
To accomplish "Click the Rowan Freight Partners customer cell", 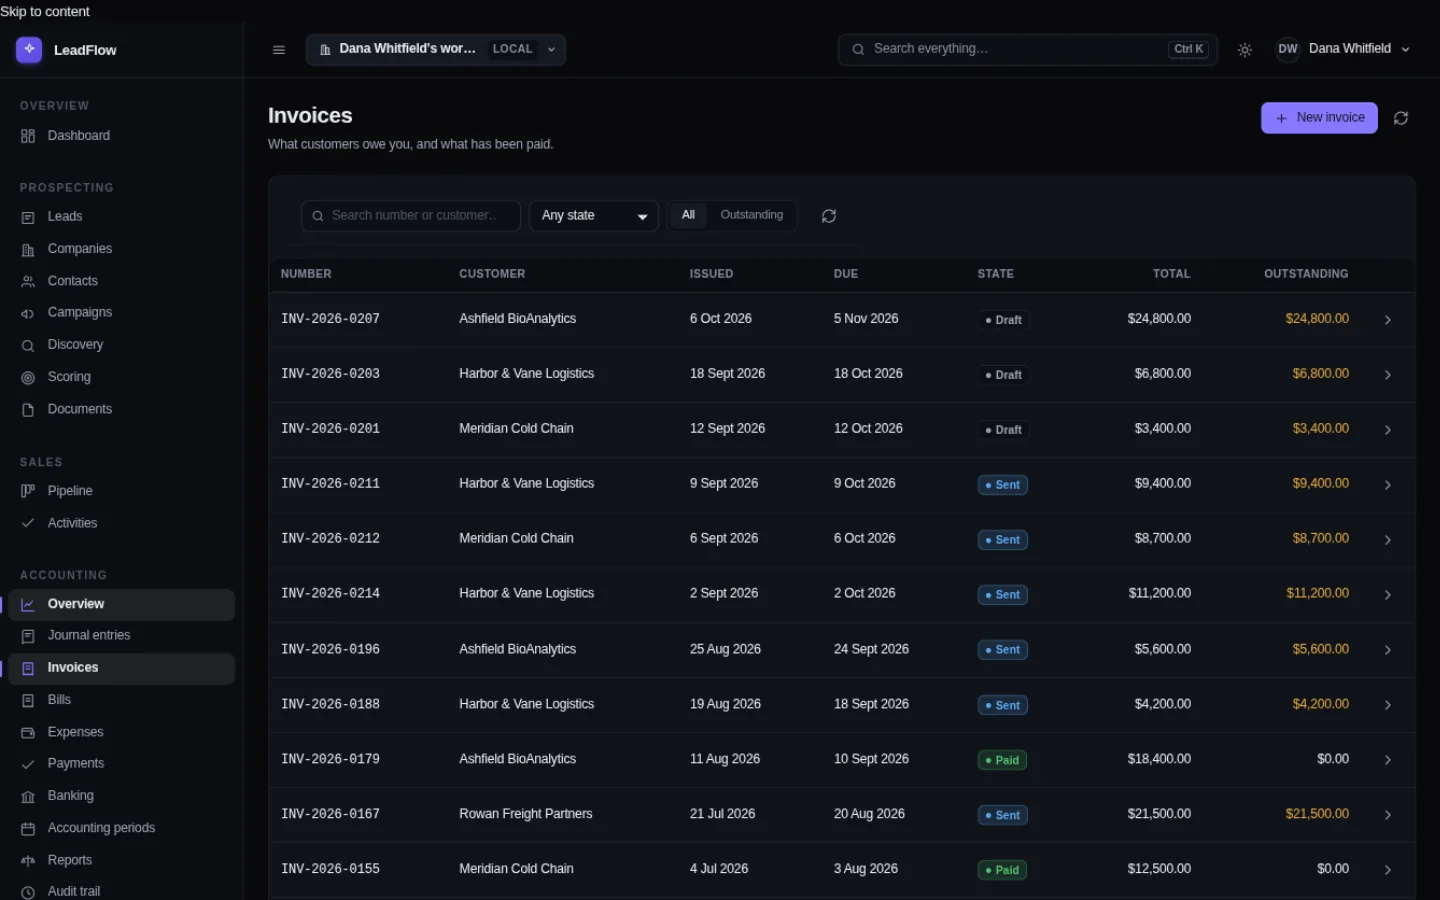I will 526,814.
